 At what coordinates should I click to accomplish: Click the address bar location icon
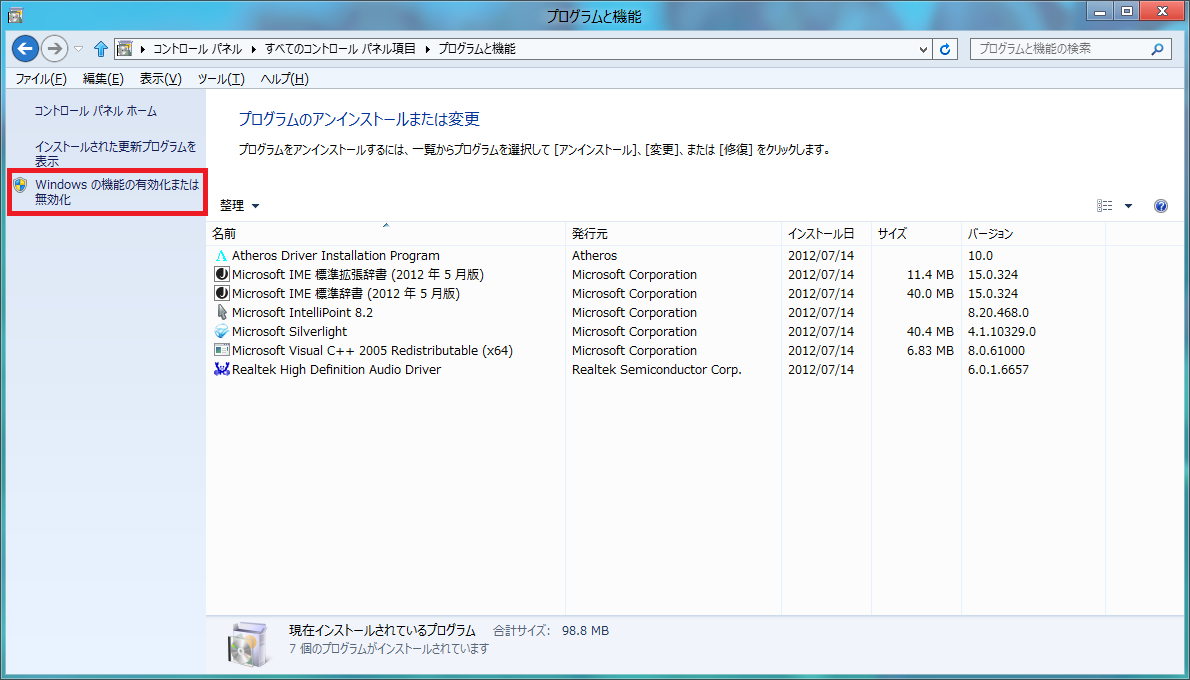(x=125, y=49)
